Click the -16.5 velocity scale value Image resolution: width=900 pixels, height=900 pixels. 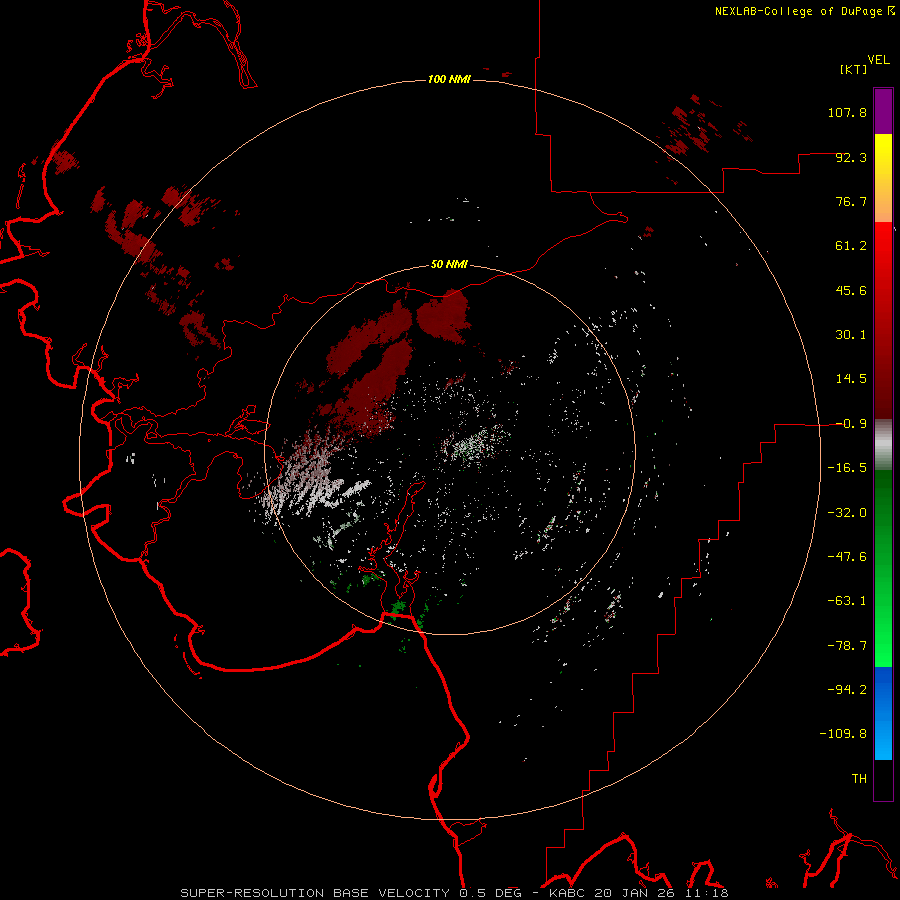pyautogui.click(x=847, y=468)
